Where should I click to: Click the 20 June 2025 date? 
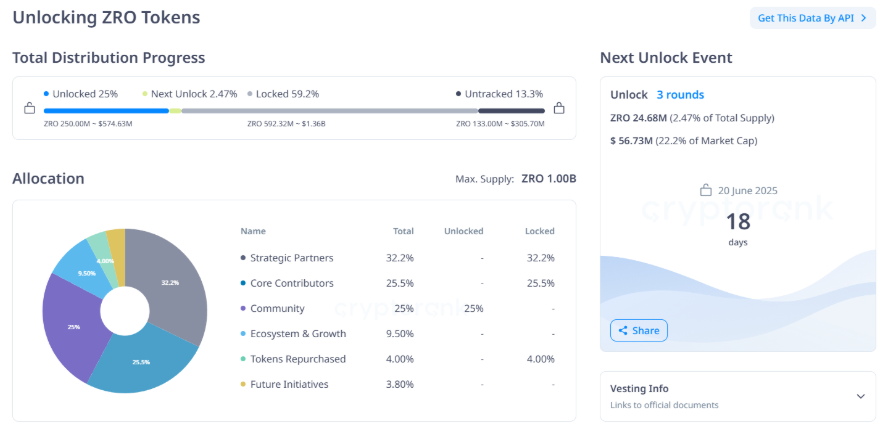coord(747,191)
